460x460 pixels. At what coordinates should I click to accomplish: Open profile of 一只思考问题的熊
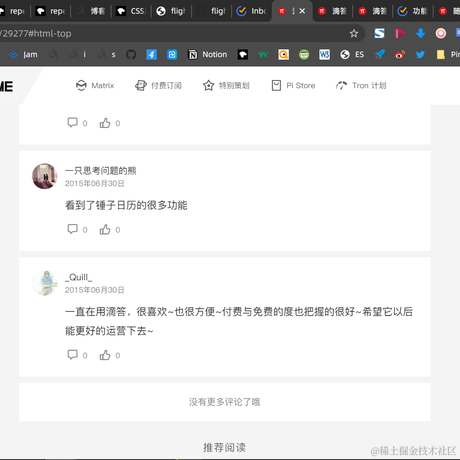coord(101,171)
